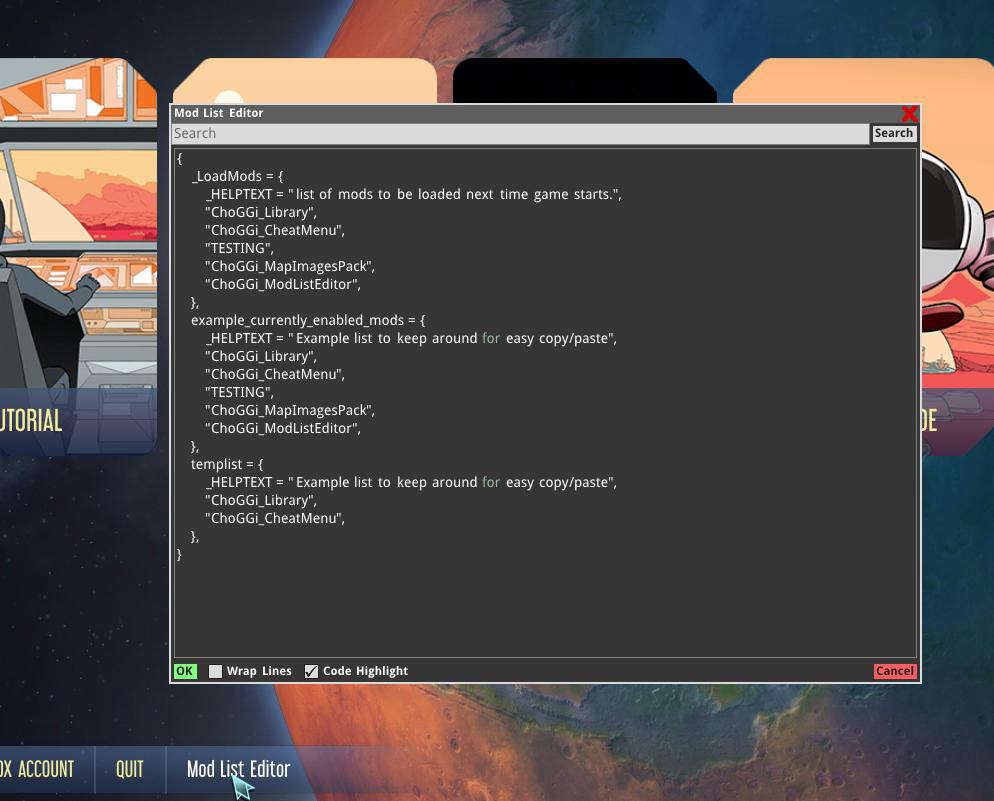This screenshot has width=994, height=801.
Task: Click the partially visible menu option on the right
Action: click(x=931, y=421)
